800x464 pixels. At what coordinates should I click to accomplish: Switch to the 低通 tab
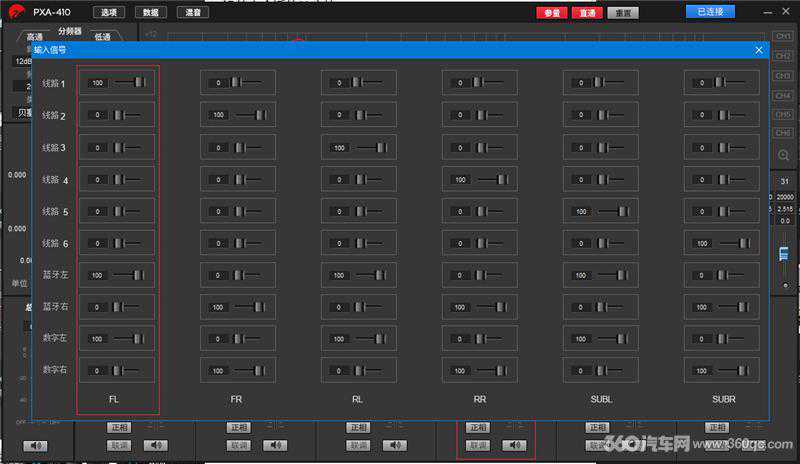102,36
